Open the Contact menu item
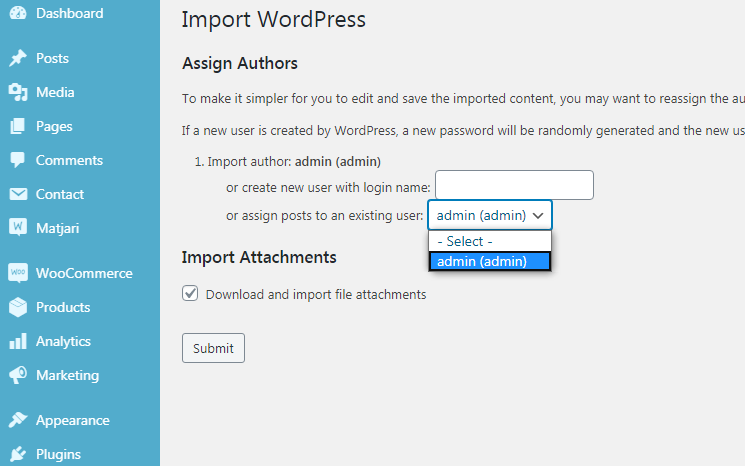The height and width of the screenshot is (466, 745). 60,194
